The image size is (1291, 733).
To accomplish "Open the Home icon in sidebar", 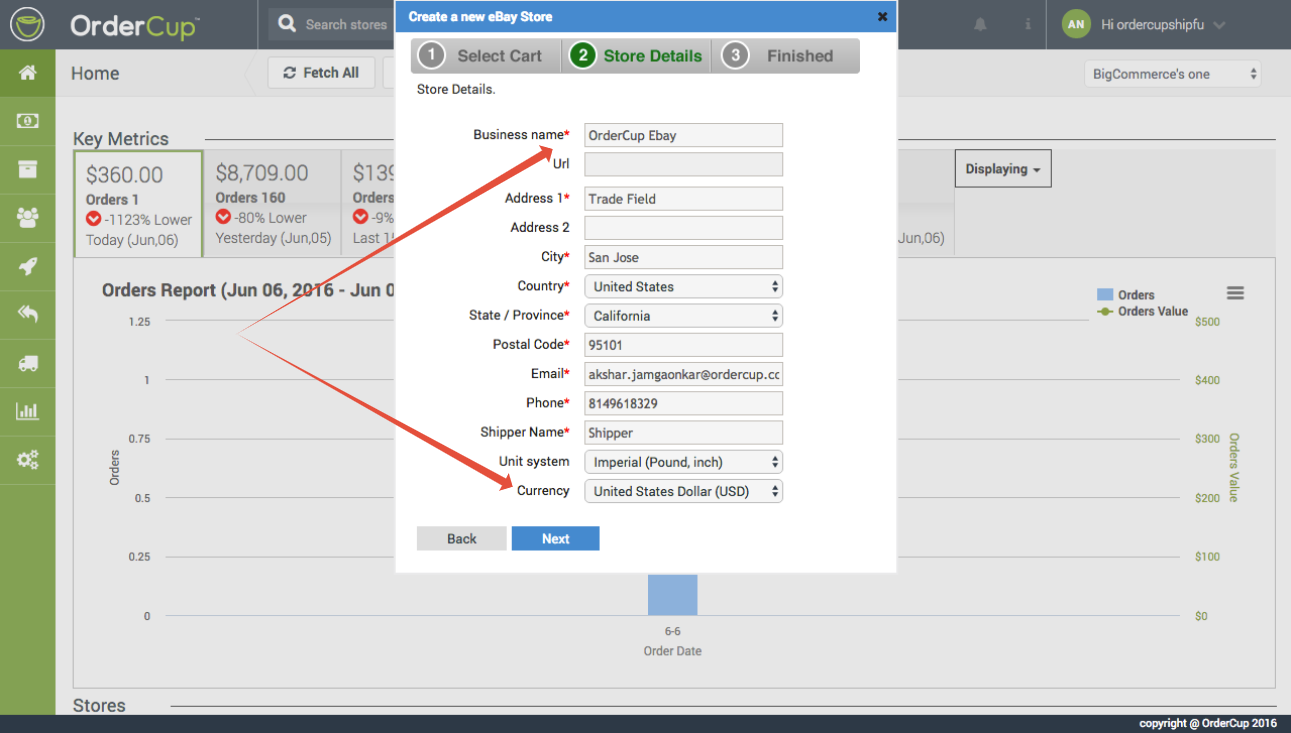I will click(27, 73).
